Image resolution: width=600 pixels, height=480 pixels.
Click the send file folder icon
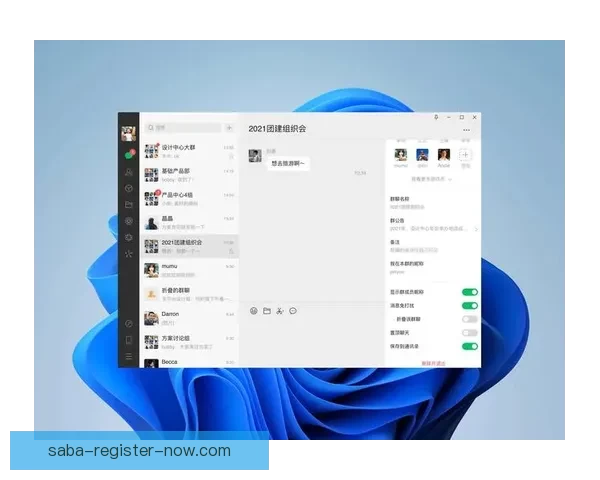point(267,311)
